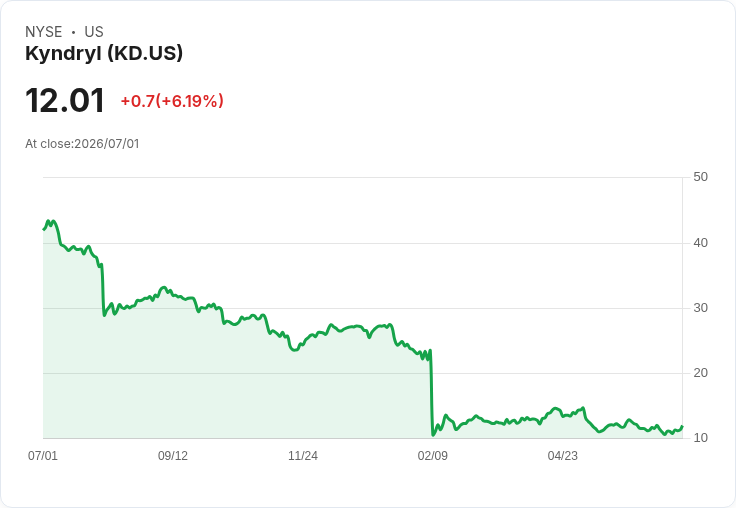736x508 pixels.
Task: Click the sharp drop bottom at 02/09
Action: [433, 435]
